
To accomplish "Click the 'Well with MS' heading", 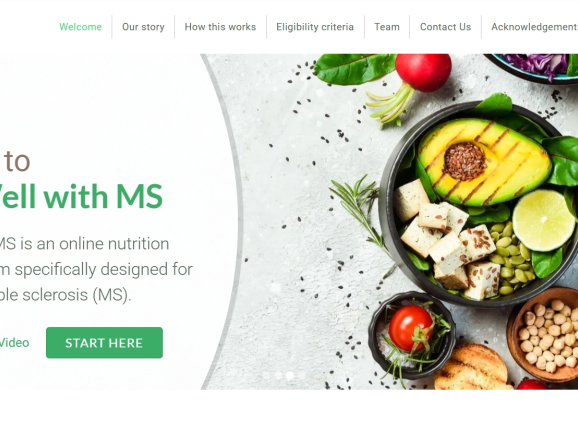I will click(81, 196).
